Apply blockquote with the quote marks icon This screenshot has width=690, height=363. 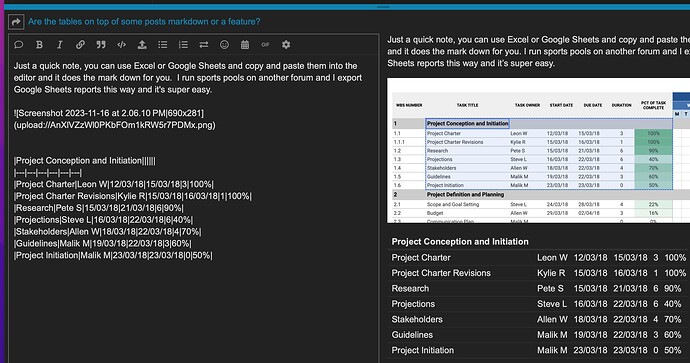click(101, 44)
